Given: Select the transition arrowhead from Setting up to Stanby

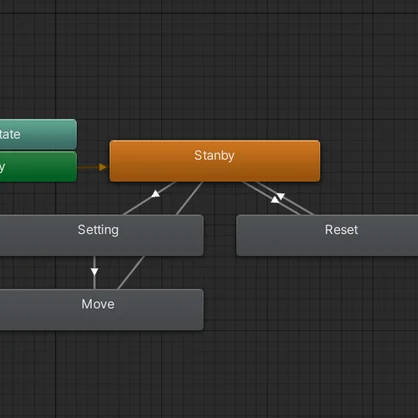Looking at the screenshot, I should click(x=156, y=193).
